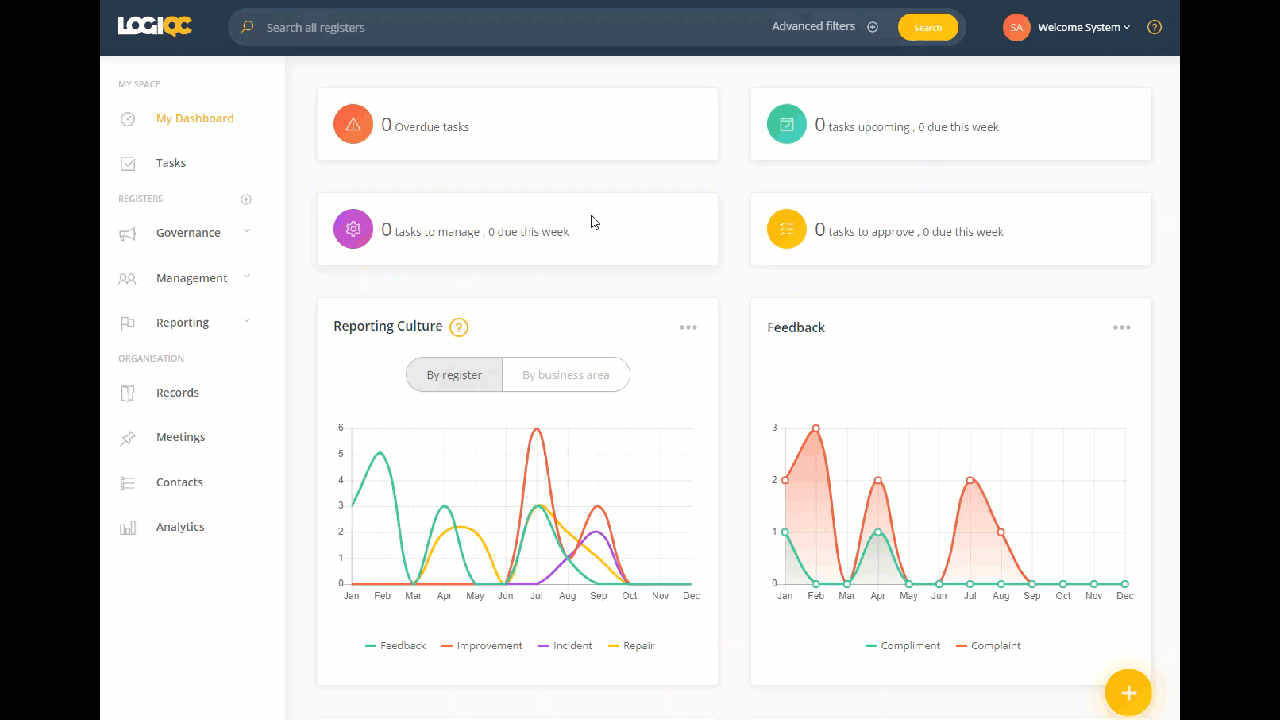Open the Governance register icon
This screenshot has height=720, width=1280.
point(128,233)
